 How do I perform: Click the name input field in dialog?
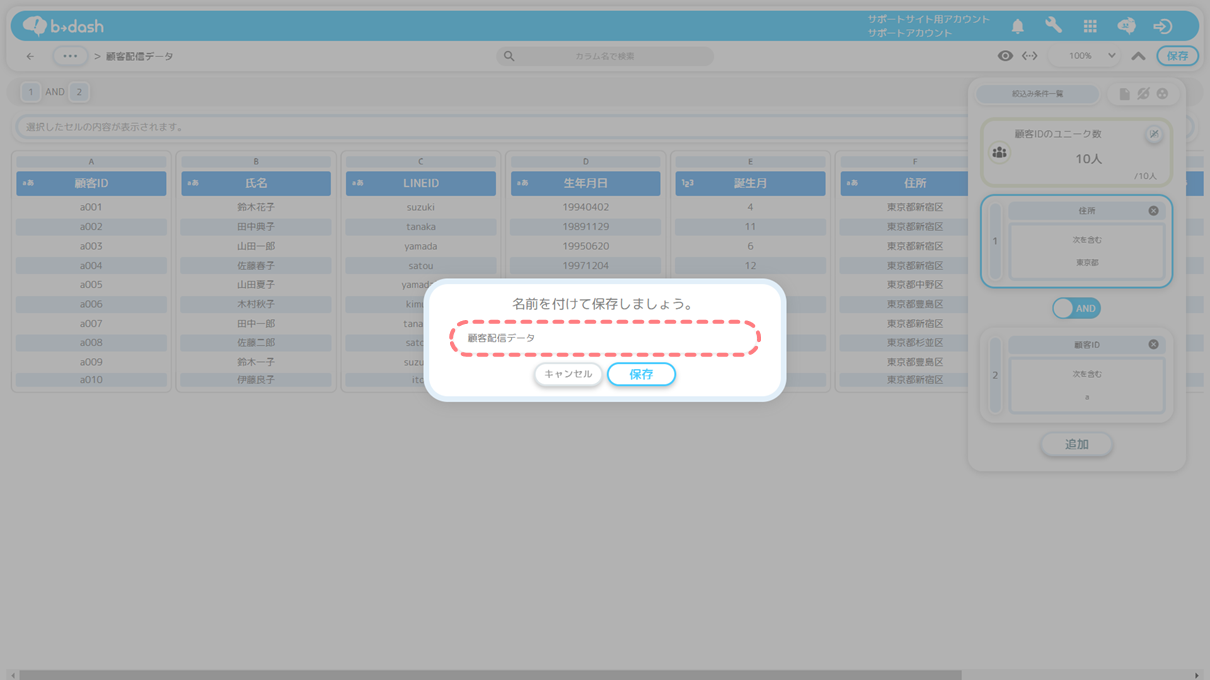[x=604, y=338]
